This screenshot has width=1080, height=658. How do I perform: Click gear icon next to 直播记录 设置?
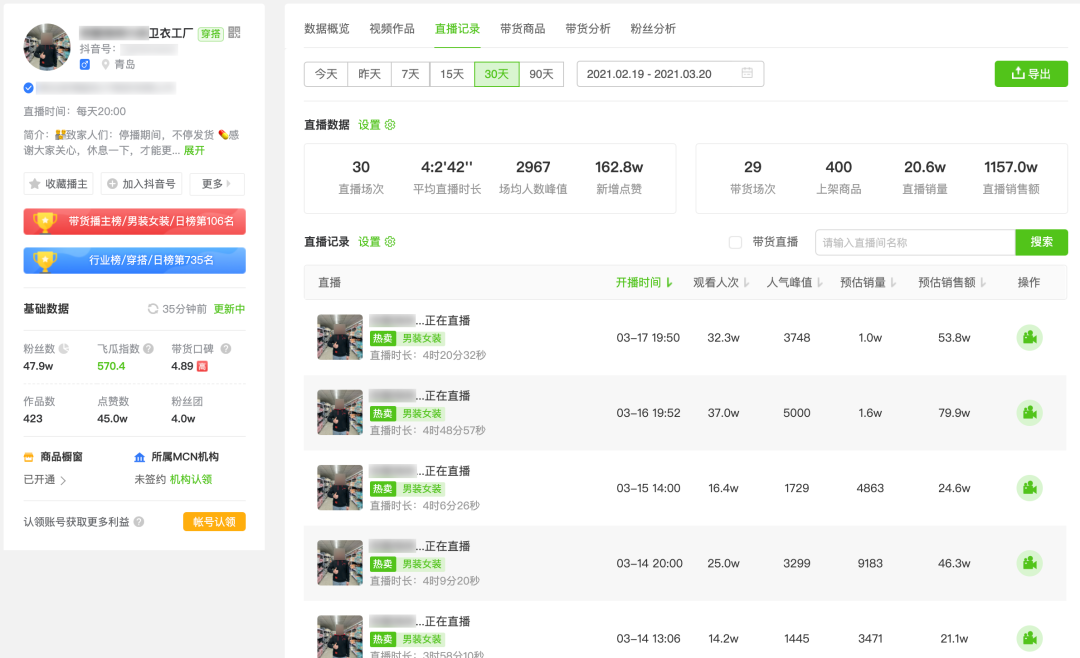[390, 242]
